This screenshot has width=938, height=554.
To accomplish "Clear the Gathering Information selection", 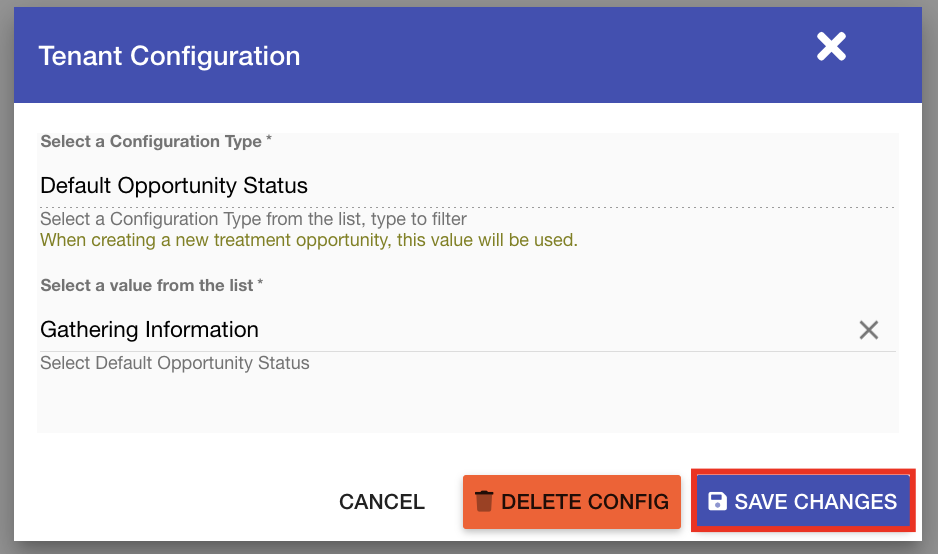I will point(868,330).
